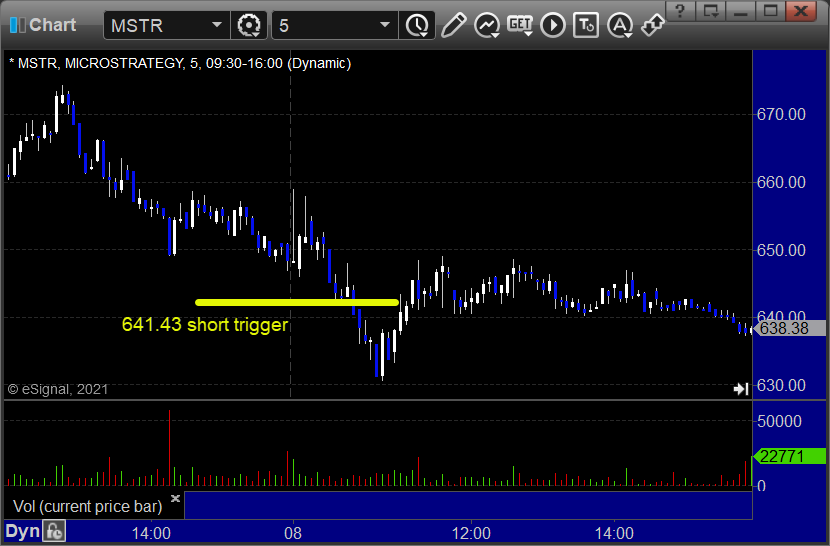Click the 22771 volume value marker
The image size is (830, 546).
point(788,456)
